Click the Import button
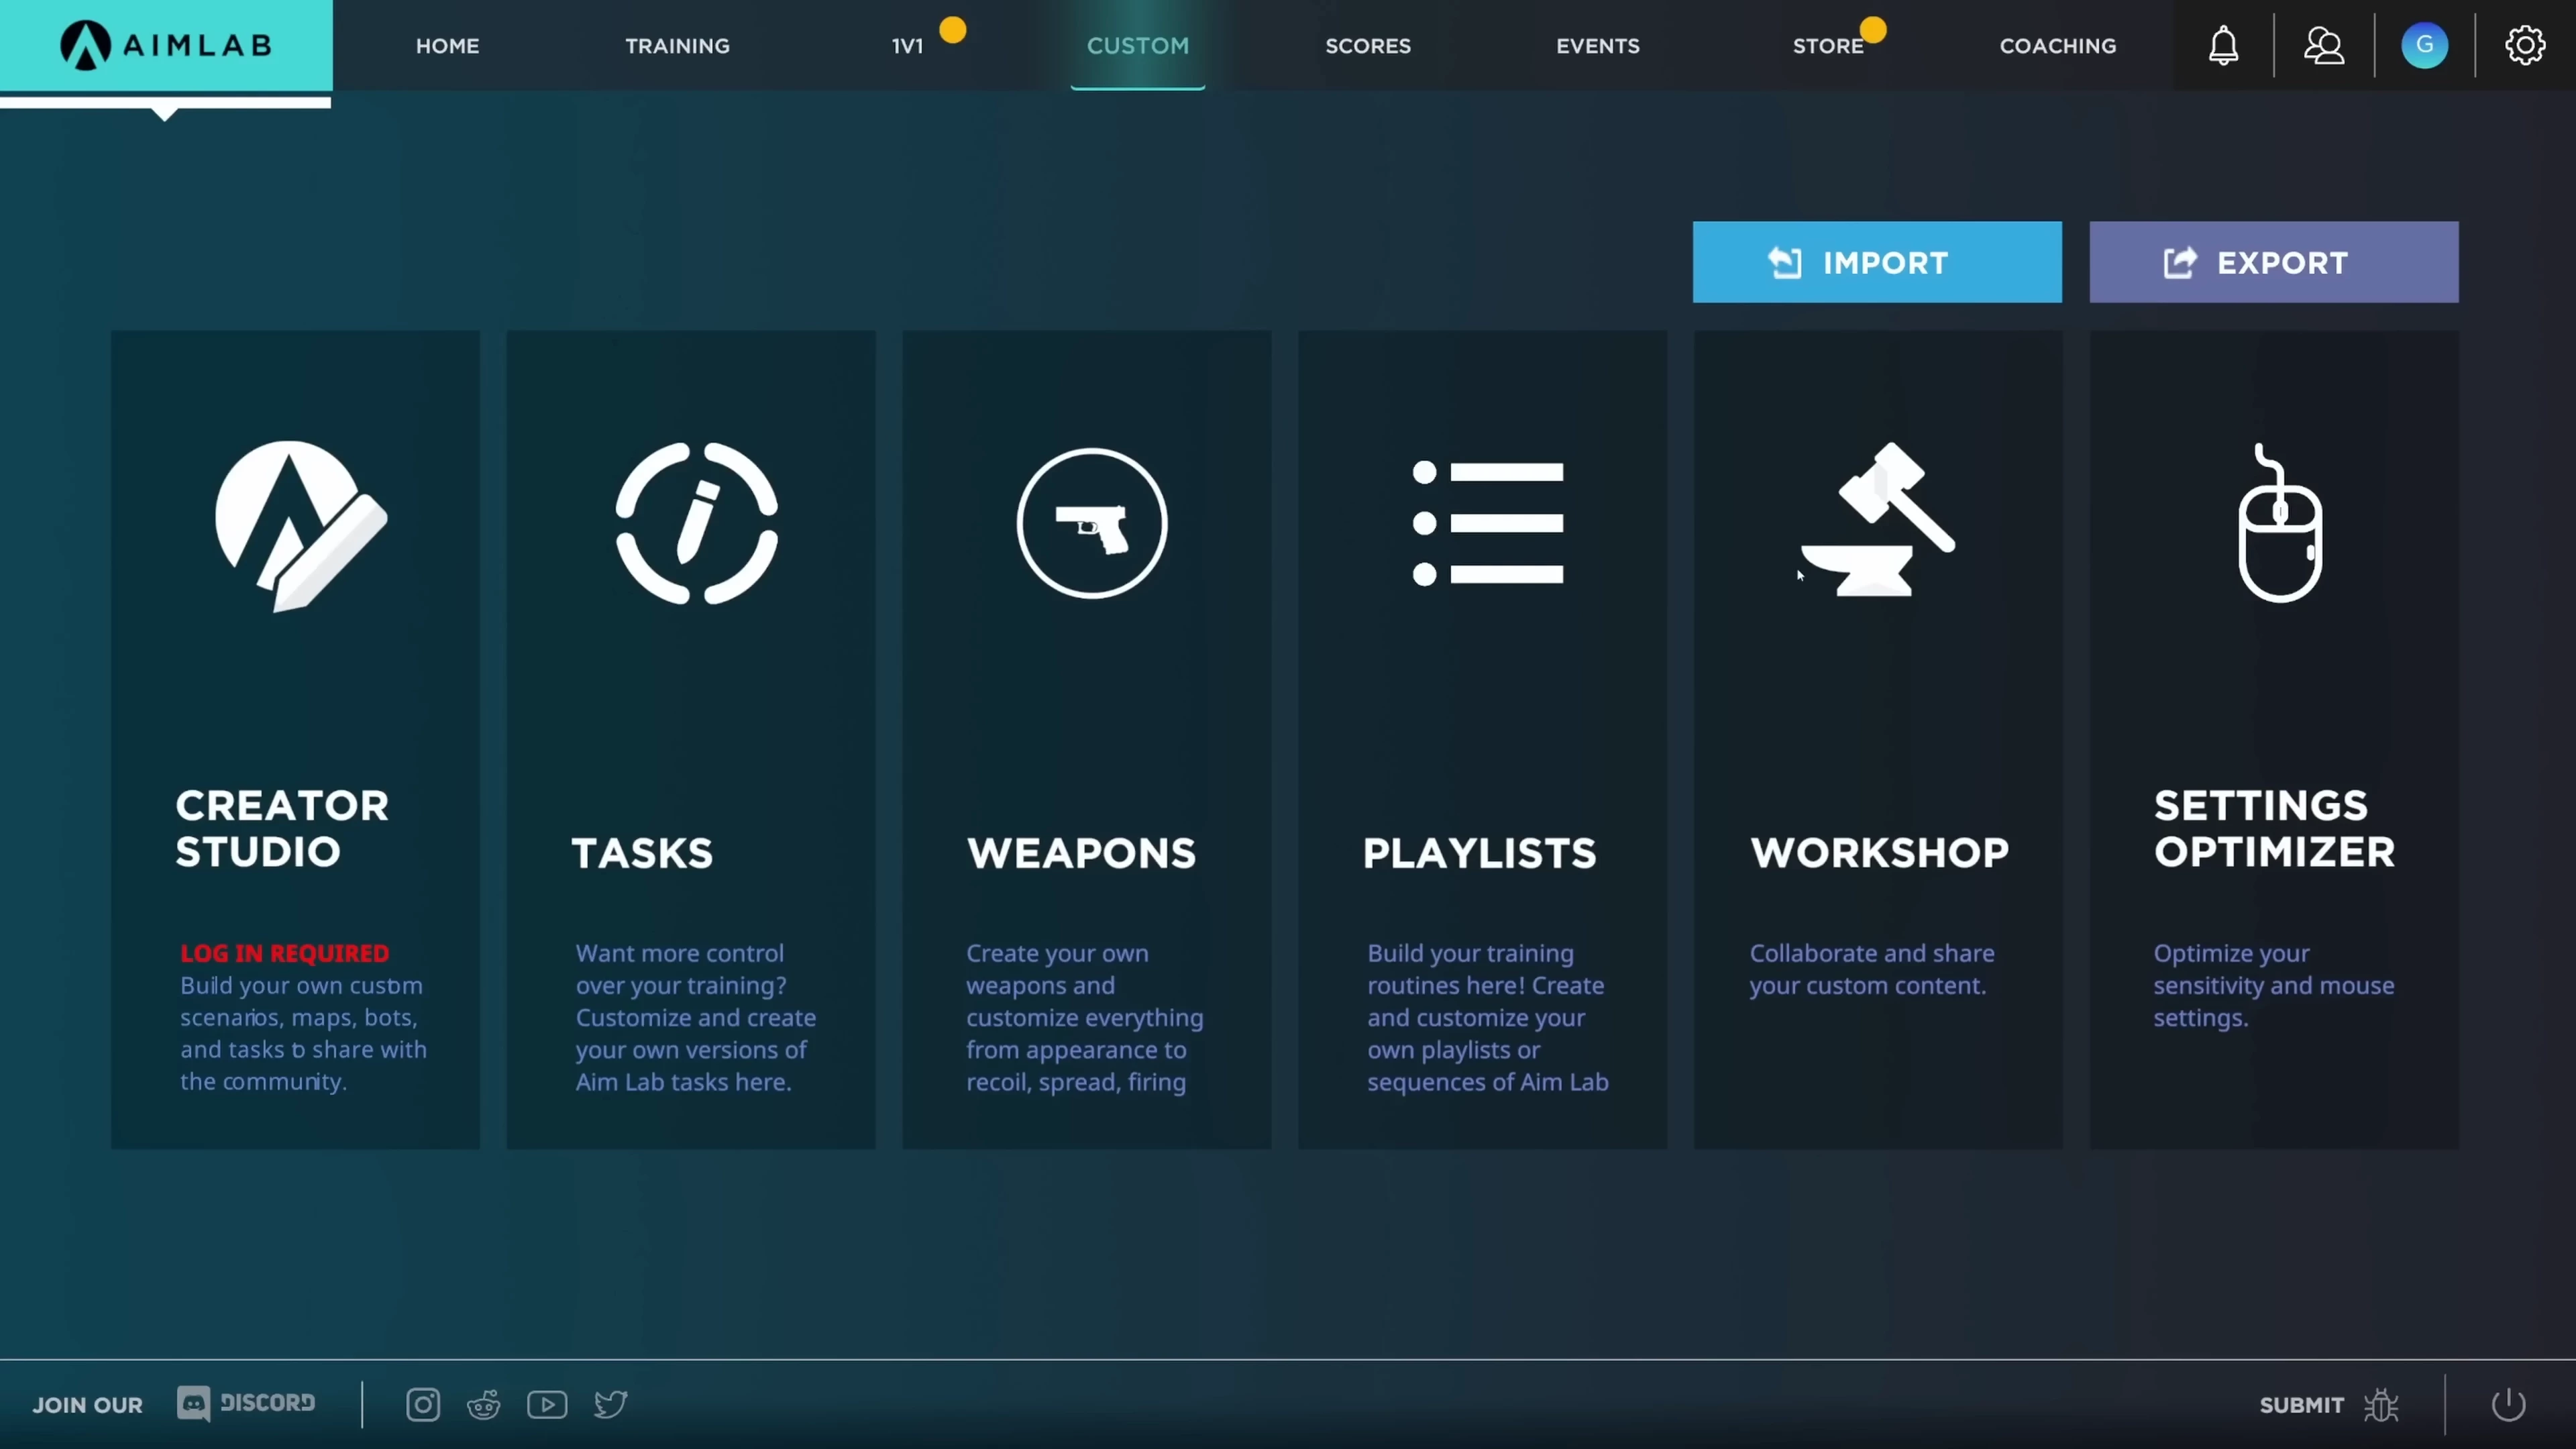 tap(1877, 262)
